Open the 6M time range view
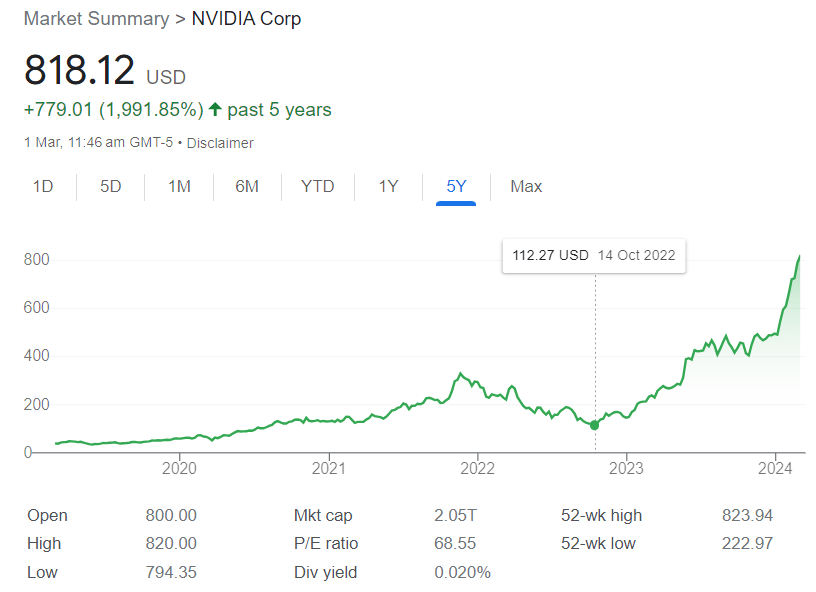This screenshot has height=592, width=816. [247, 186]
